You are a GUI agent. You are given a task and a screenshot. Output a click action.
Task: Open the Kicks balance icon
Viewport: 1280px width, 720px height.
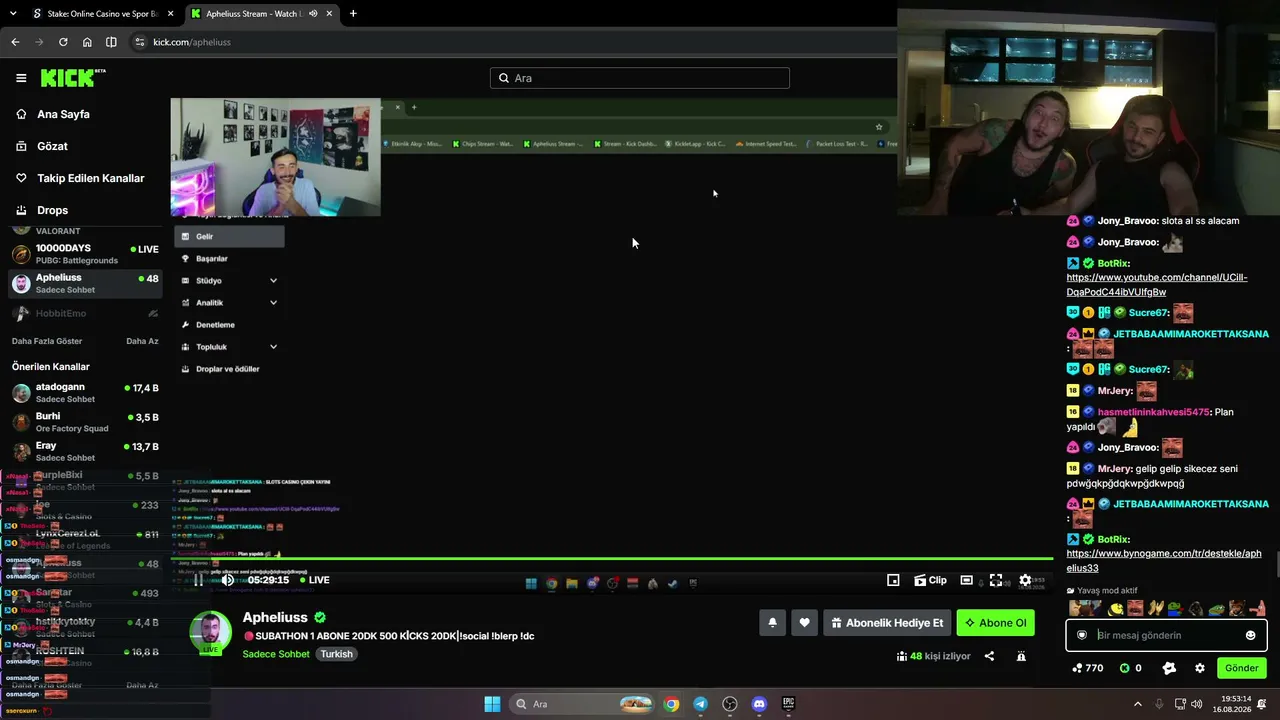(1131, 668)
